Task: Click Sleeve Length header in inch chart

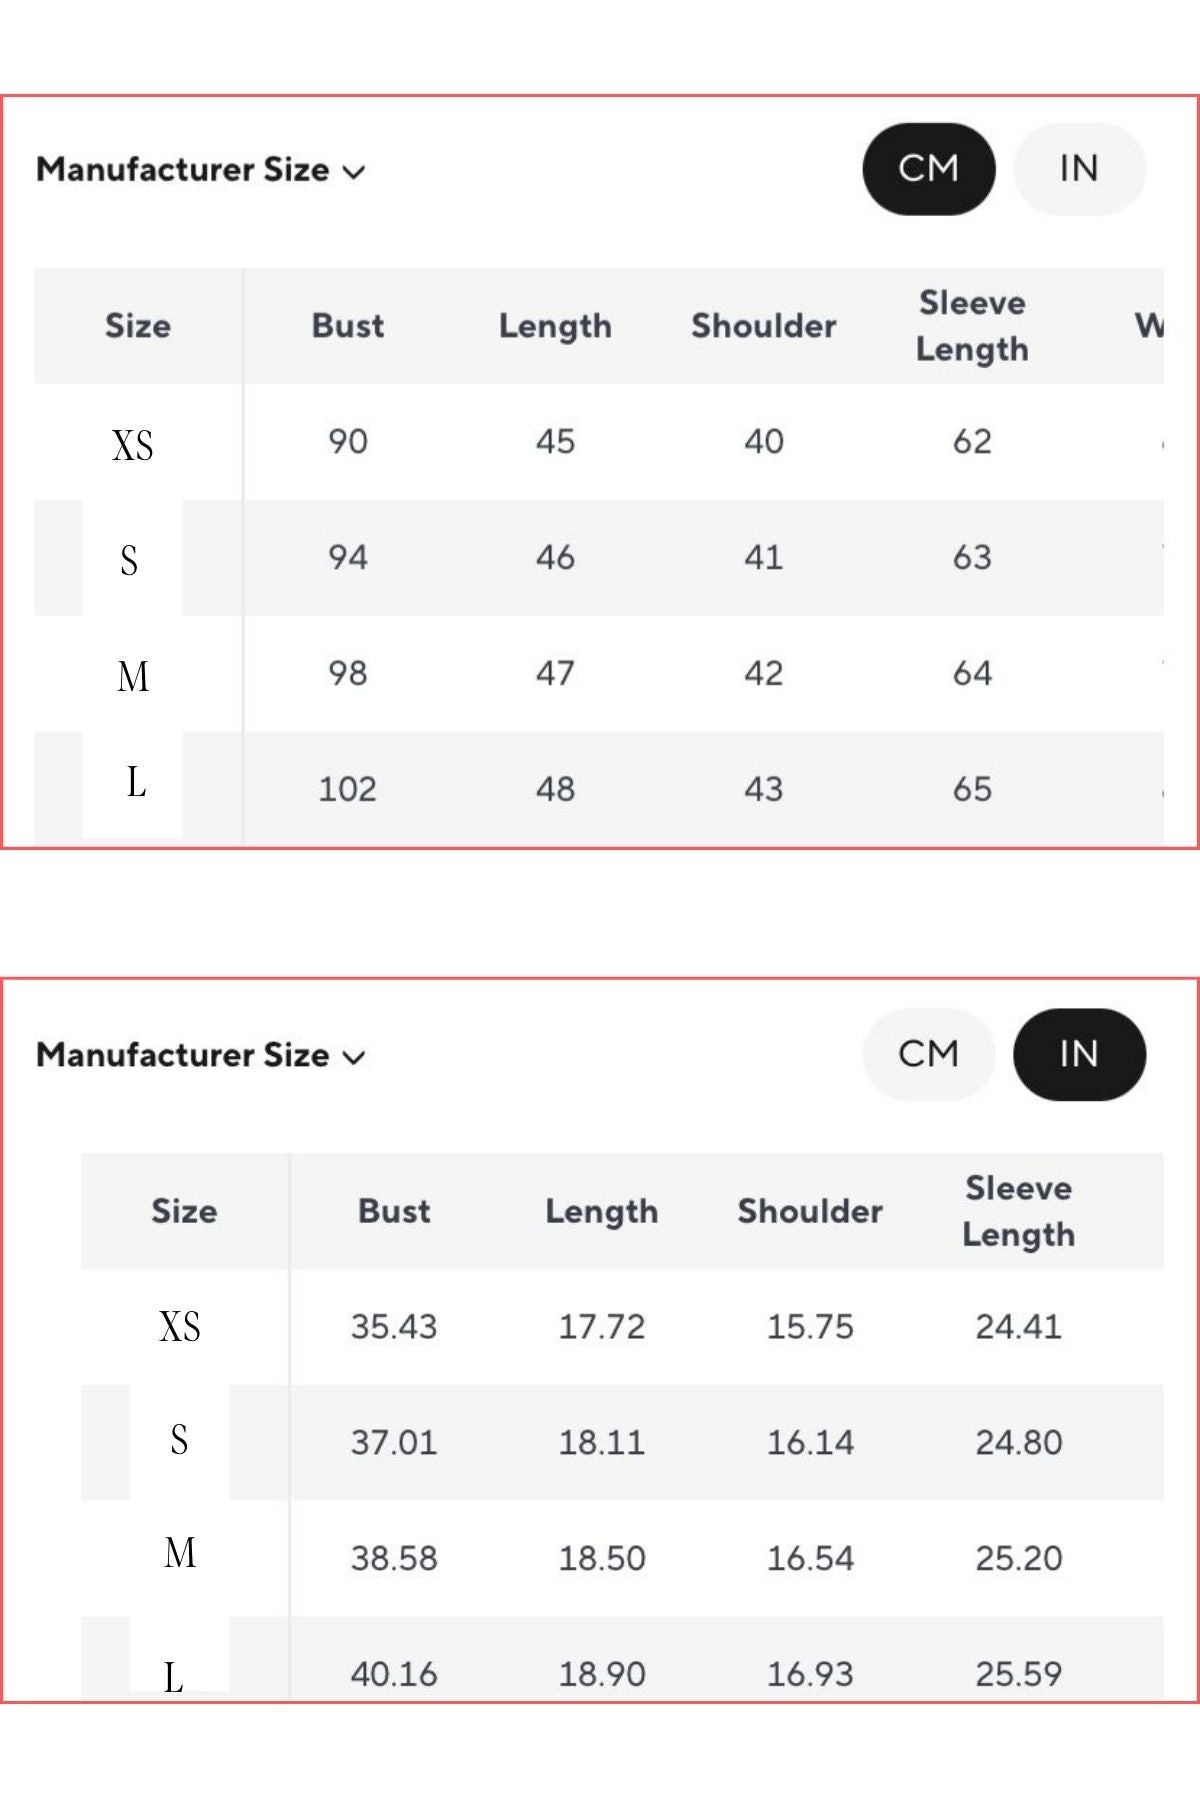Action: [x=1018, y=1211]
